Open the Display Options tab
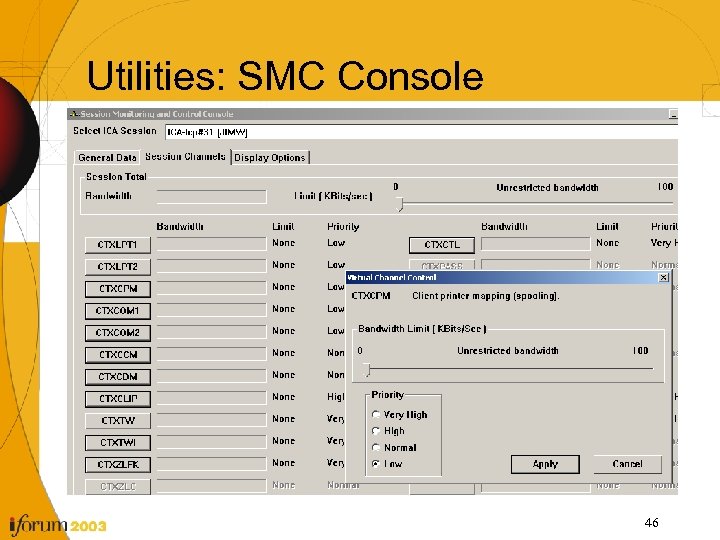The height and width of the screenshot is (540, 720). (270, 158)
